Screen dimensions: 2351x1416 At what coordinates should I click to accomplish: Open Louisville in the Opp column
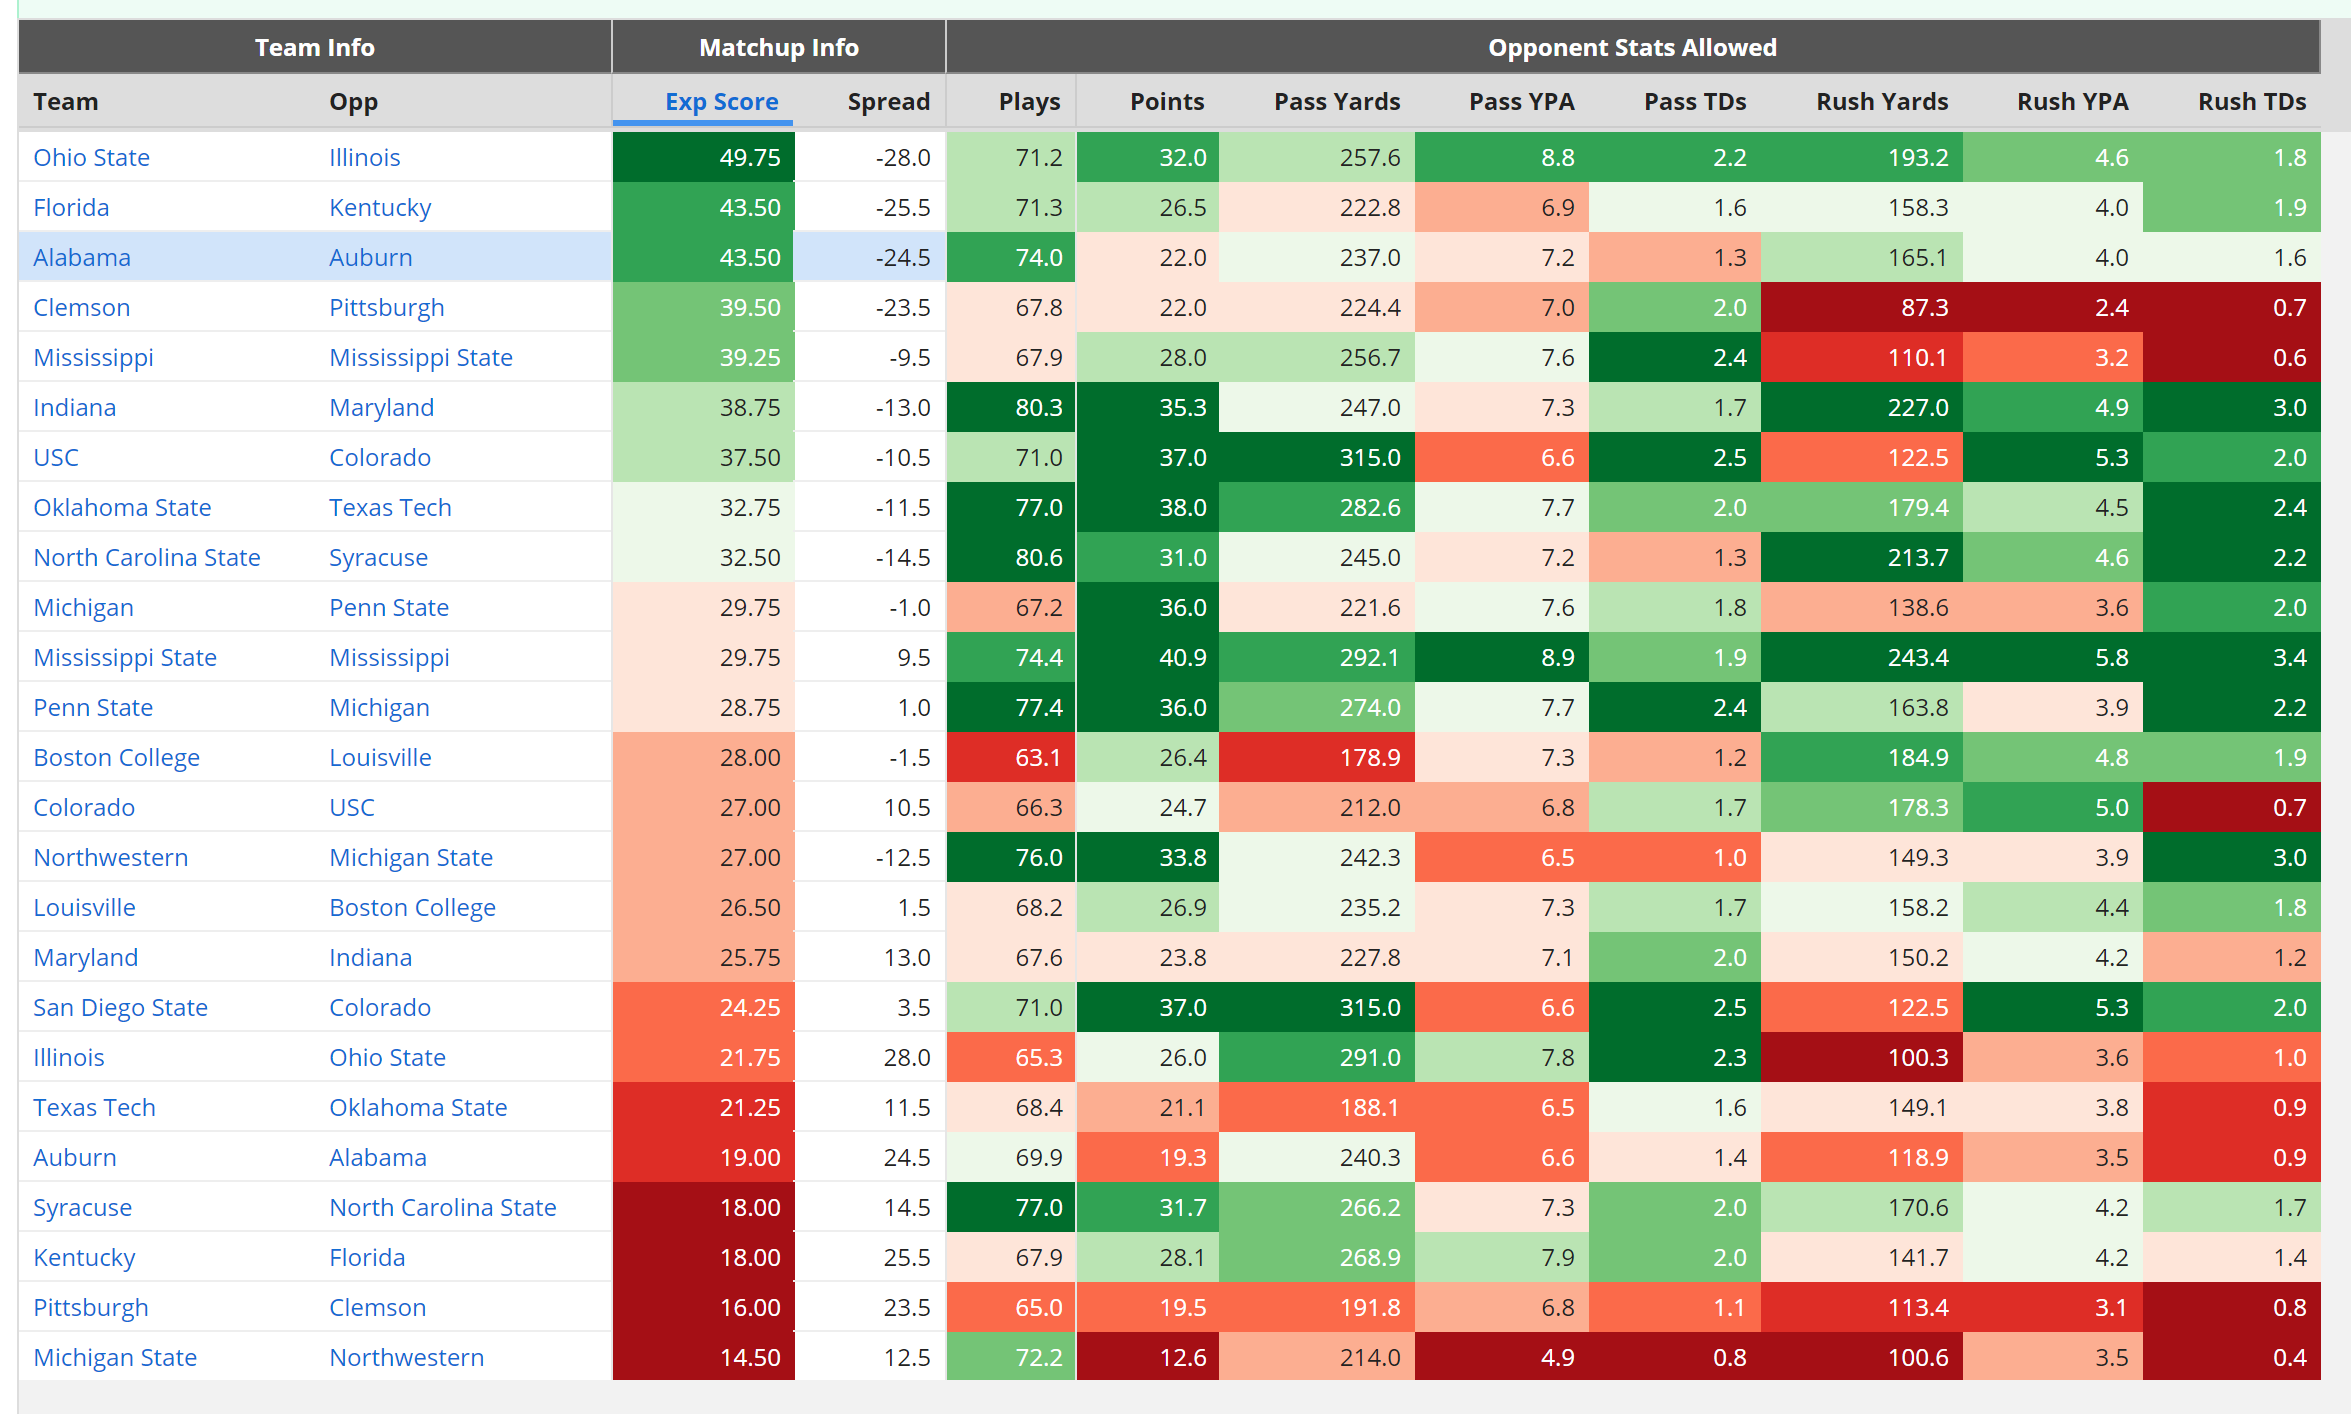[380, 757]
